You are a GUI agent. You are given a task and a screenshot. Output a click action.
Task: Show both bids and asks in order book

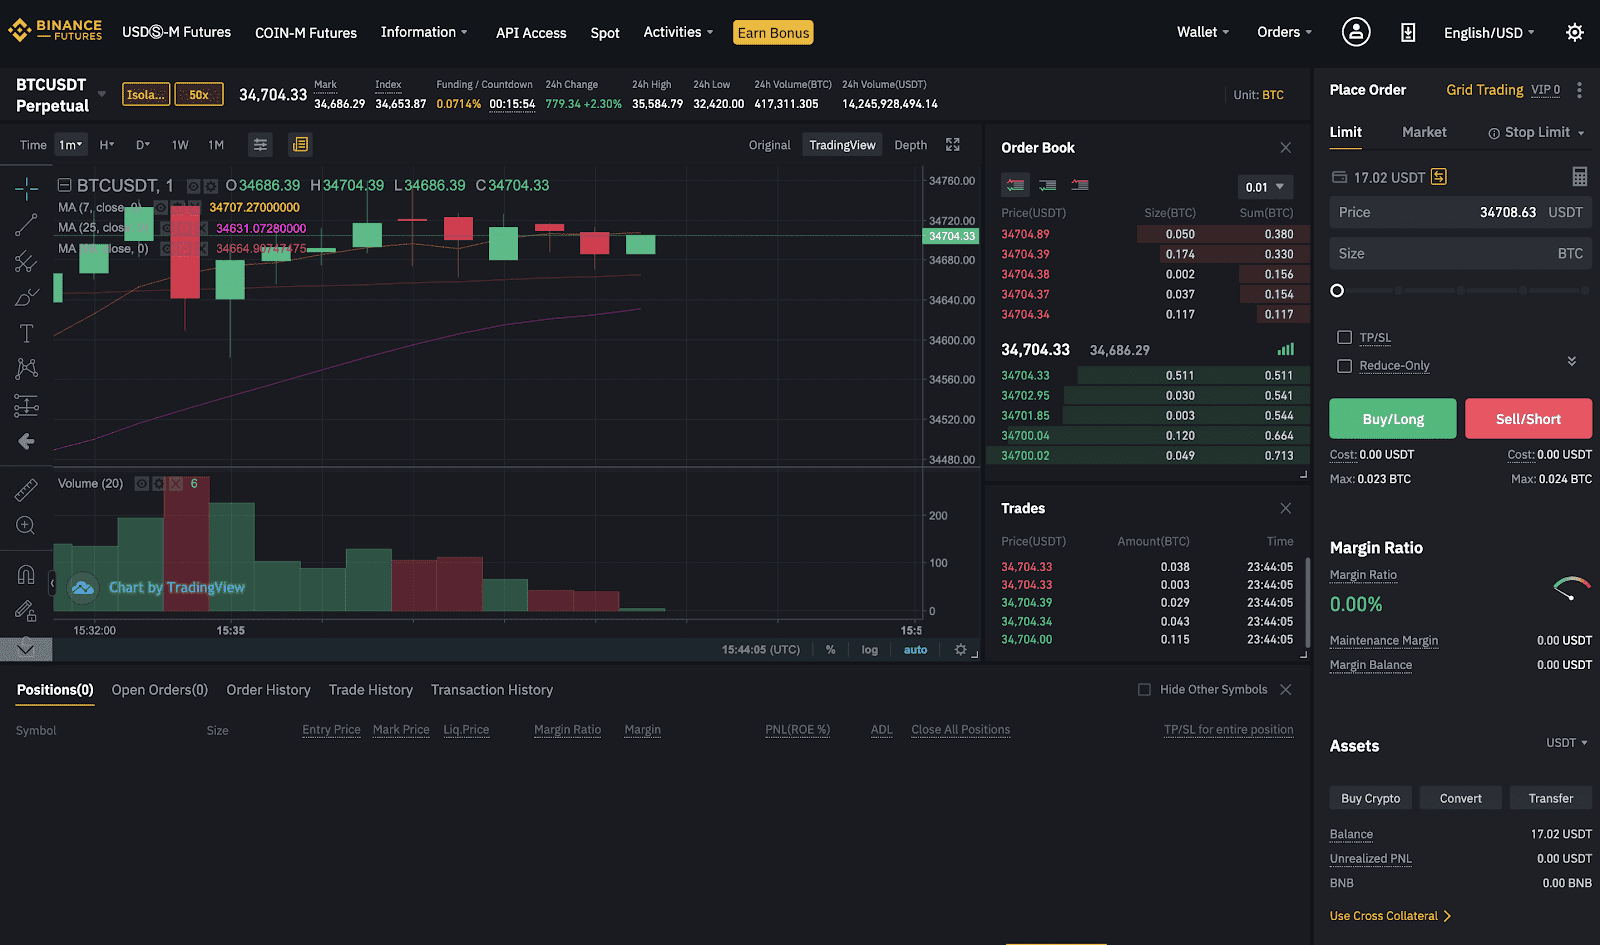click(x=1015, y=185)
